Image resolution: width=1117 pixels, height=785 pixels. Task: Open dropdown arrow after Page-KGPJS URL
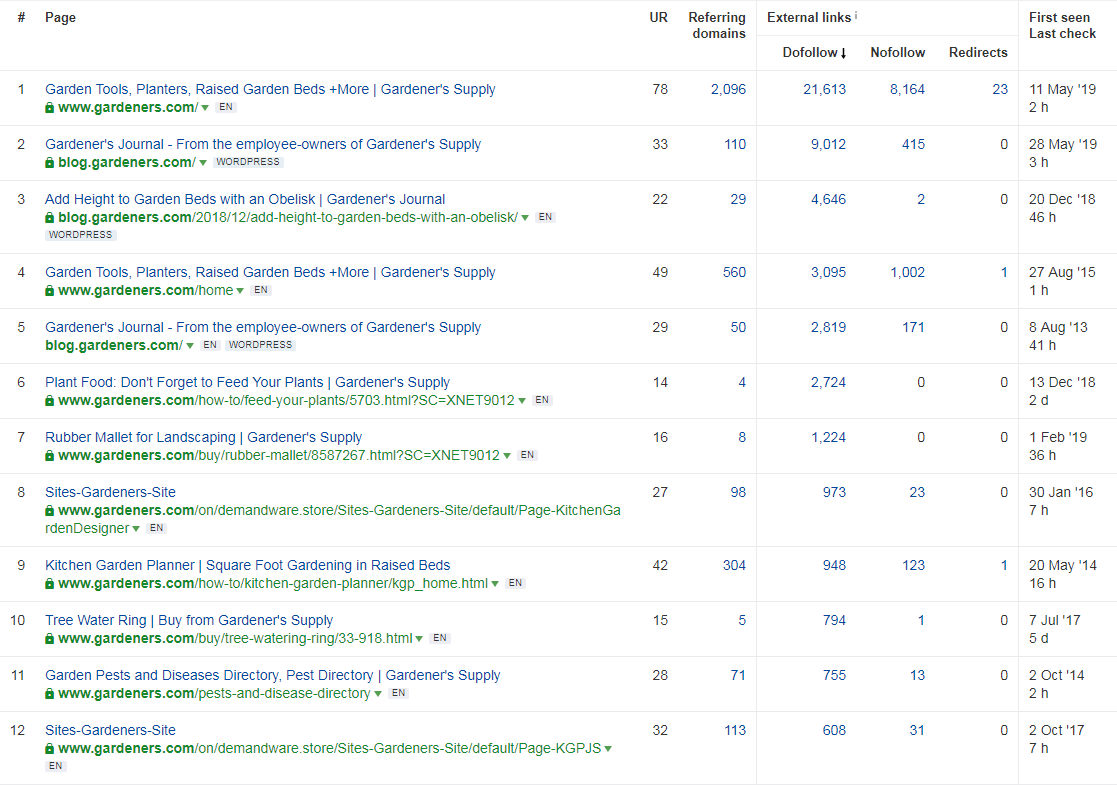pos(608,749)
